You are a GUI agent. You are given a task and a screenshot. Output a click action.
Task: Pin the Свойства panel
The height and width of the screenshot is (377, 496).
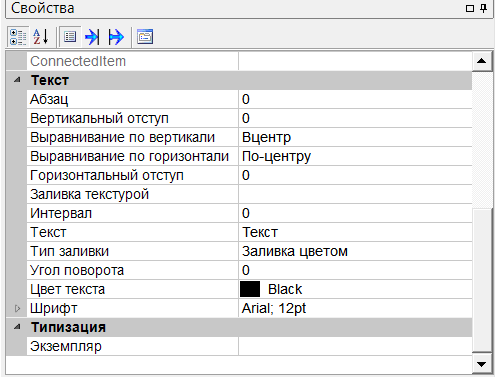tap(484, 8)
